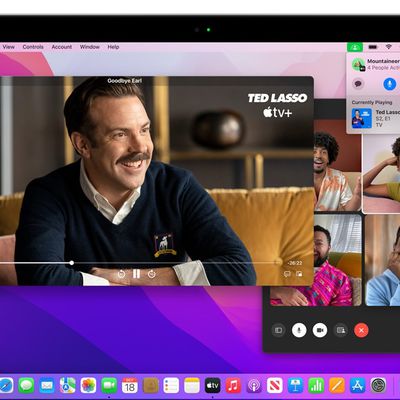Toggle the blue microphone in SharePlay panel
Screen dimensions: 400x400
tap(390, 84)
